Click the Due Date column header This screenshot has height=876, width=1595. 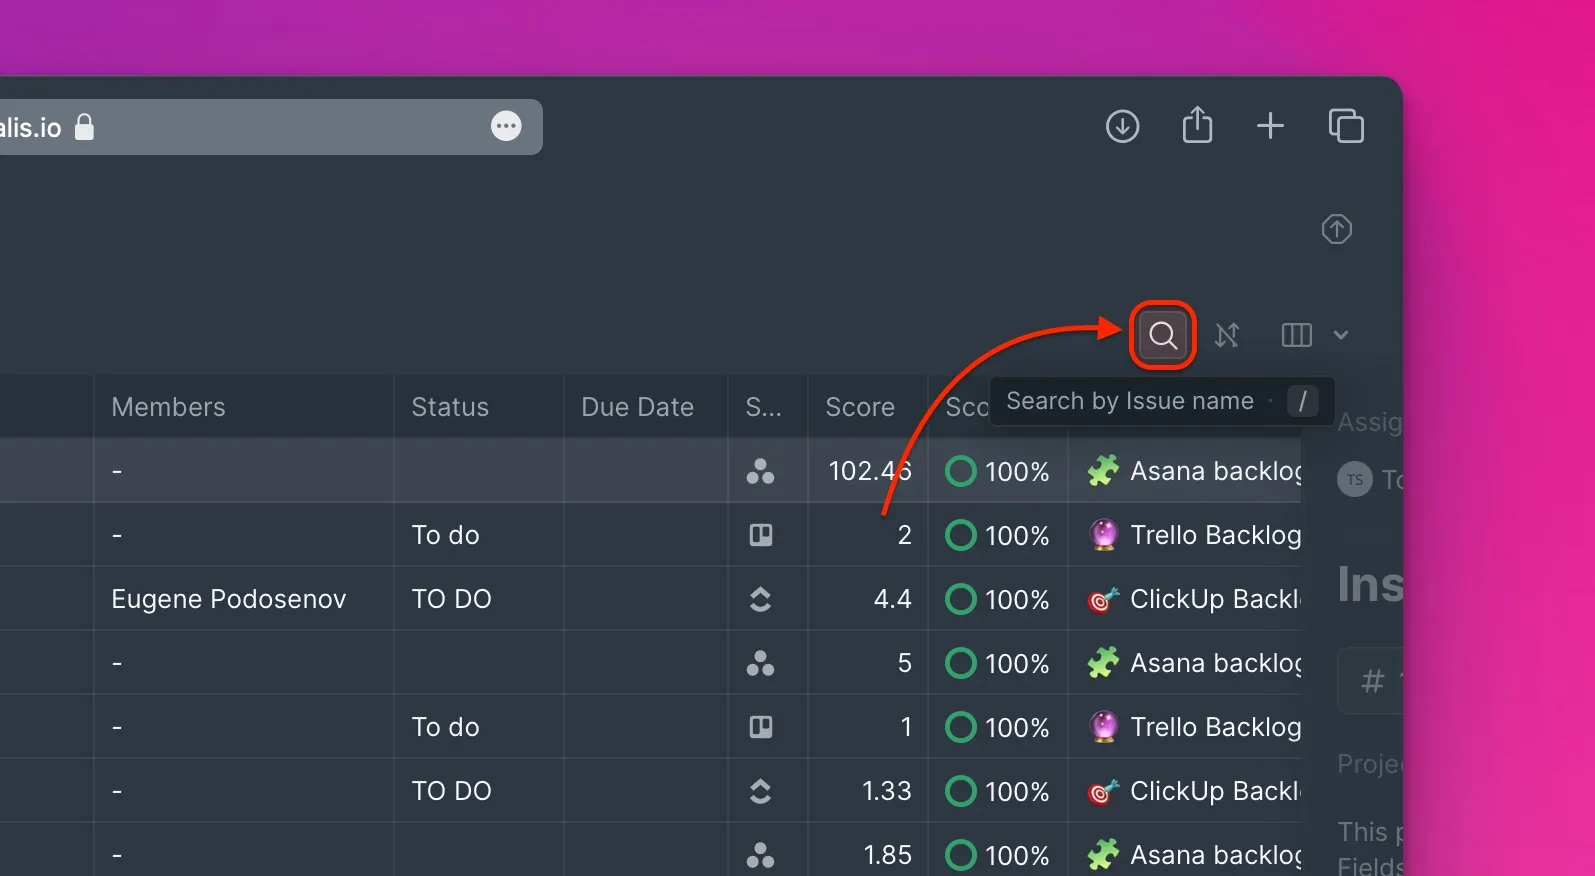pos(637,407)
